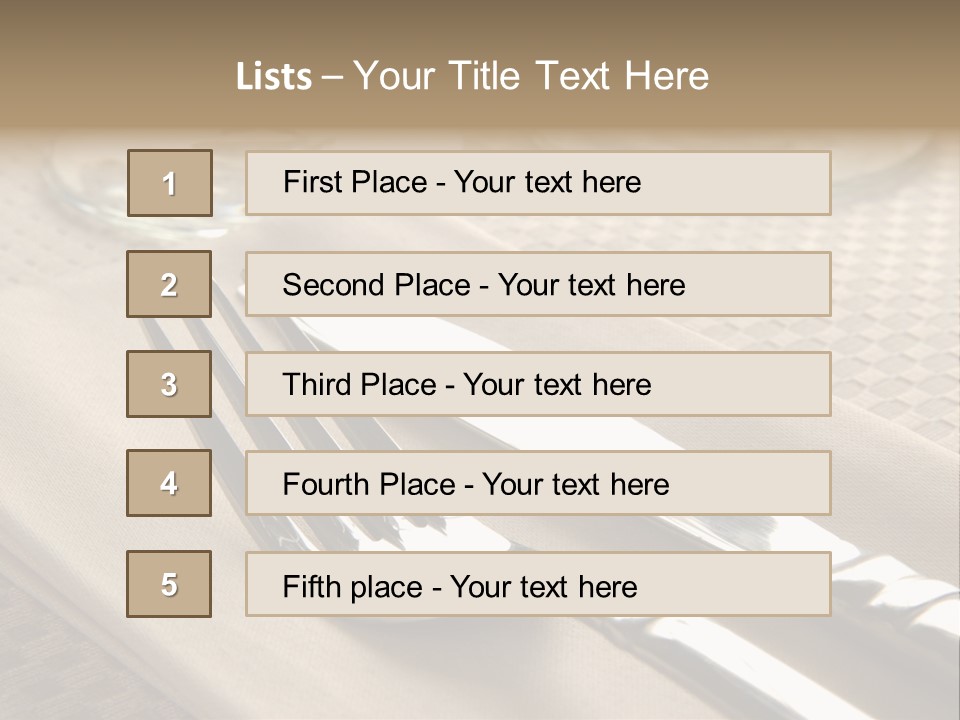The image size is (960, 720).
Task: Select the number 4 box
Action: point(169,483)
